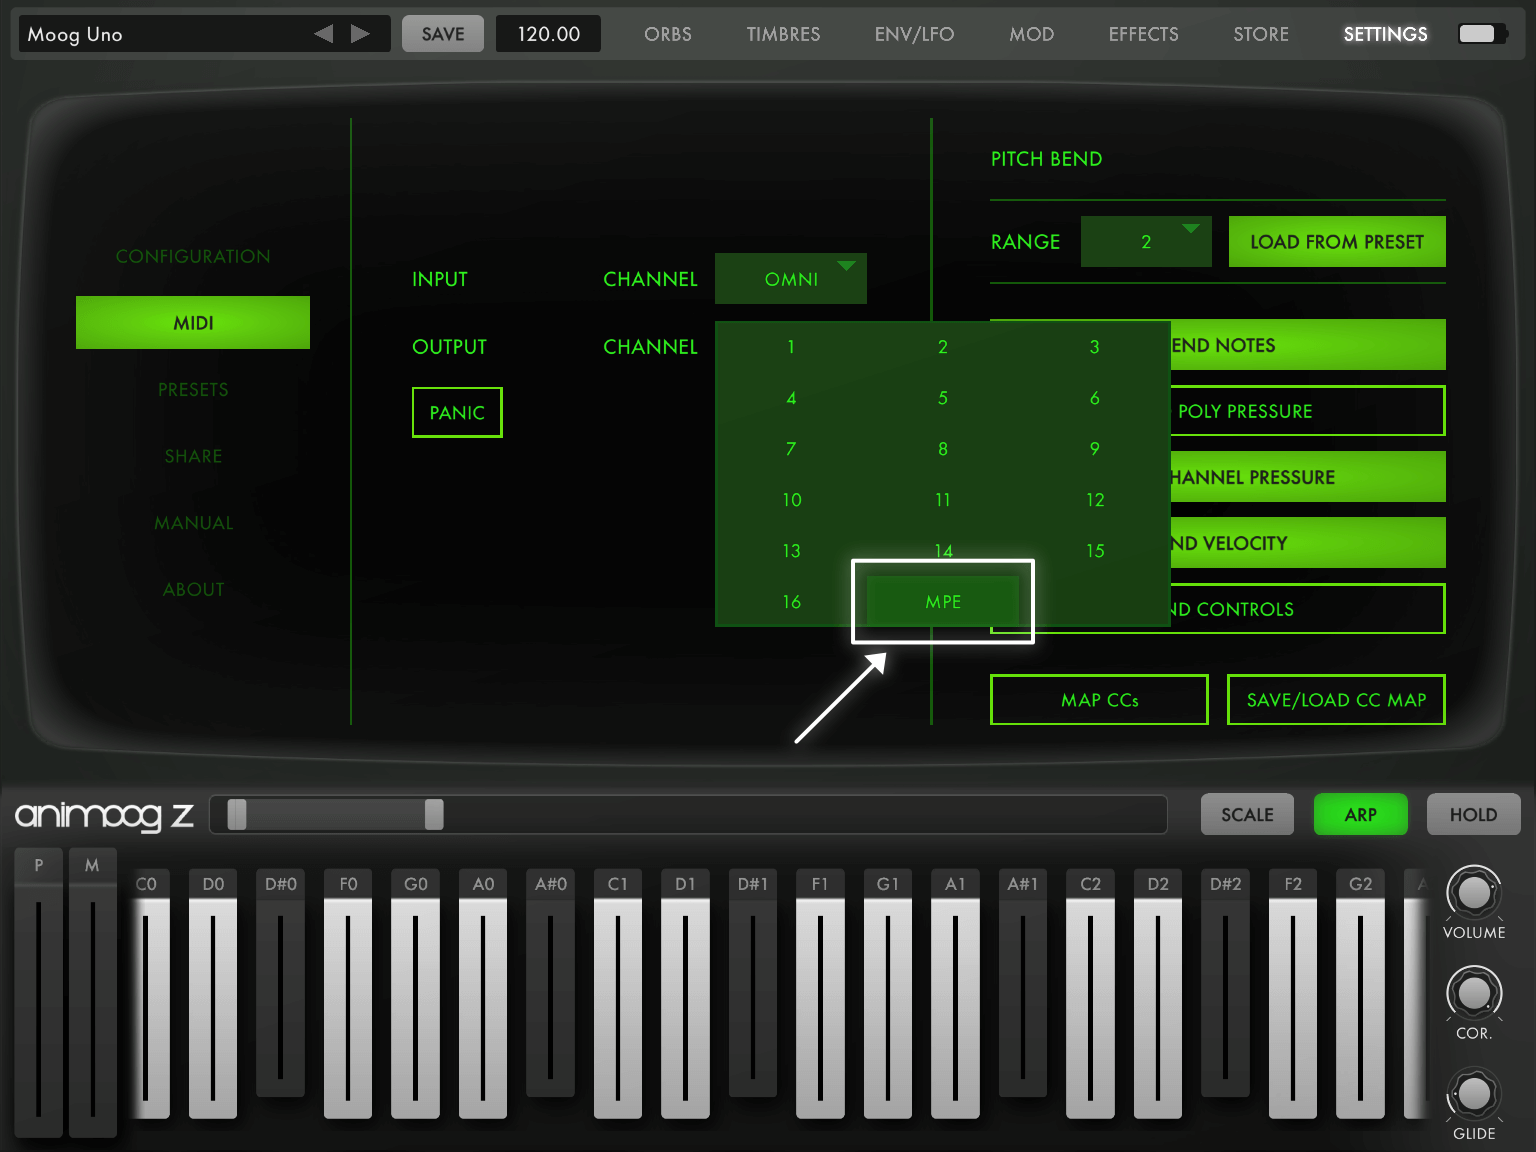Play the D2 key
1536x1152 pixels.
(1158, 993)
